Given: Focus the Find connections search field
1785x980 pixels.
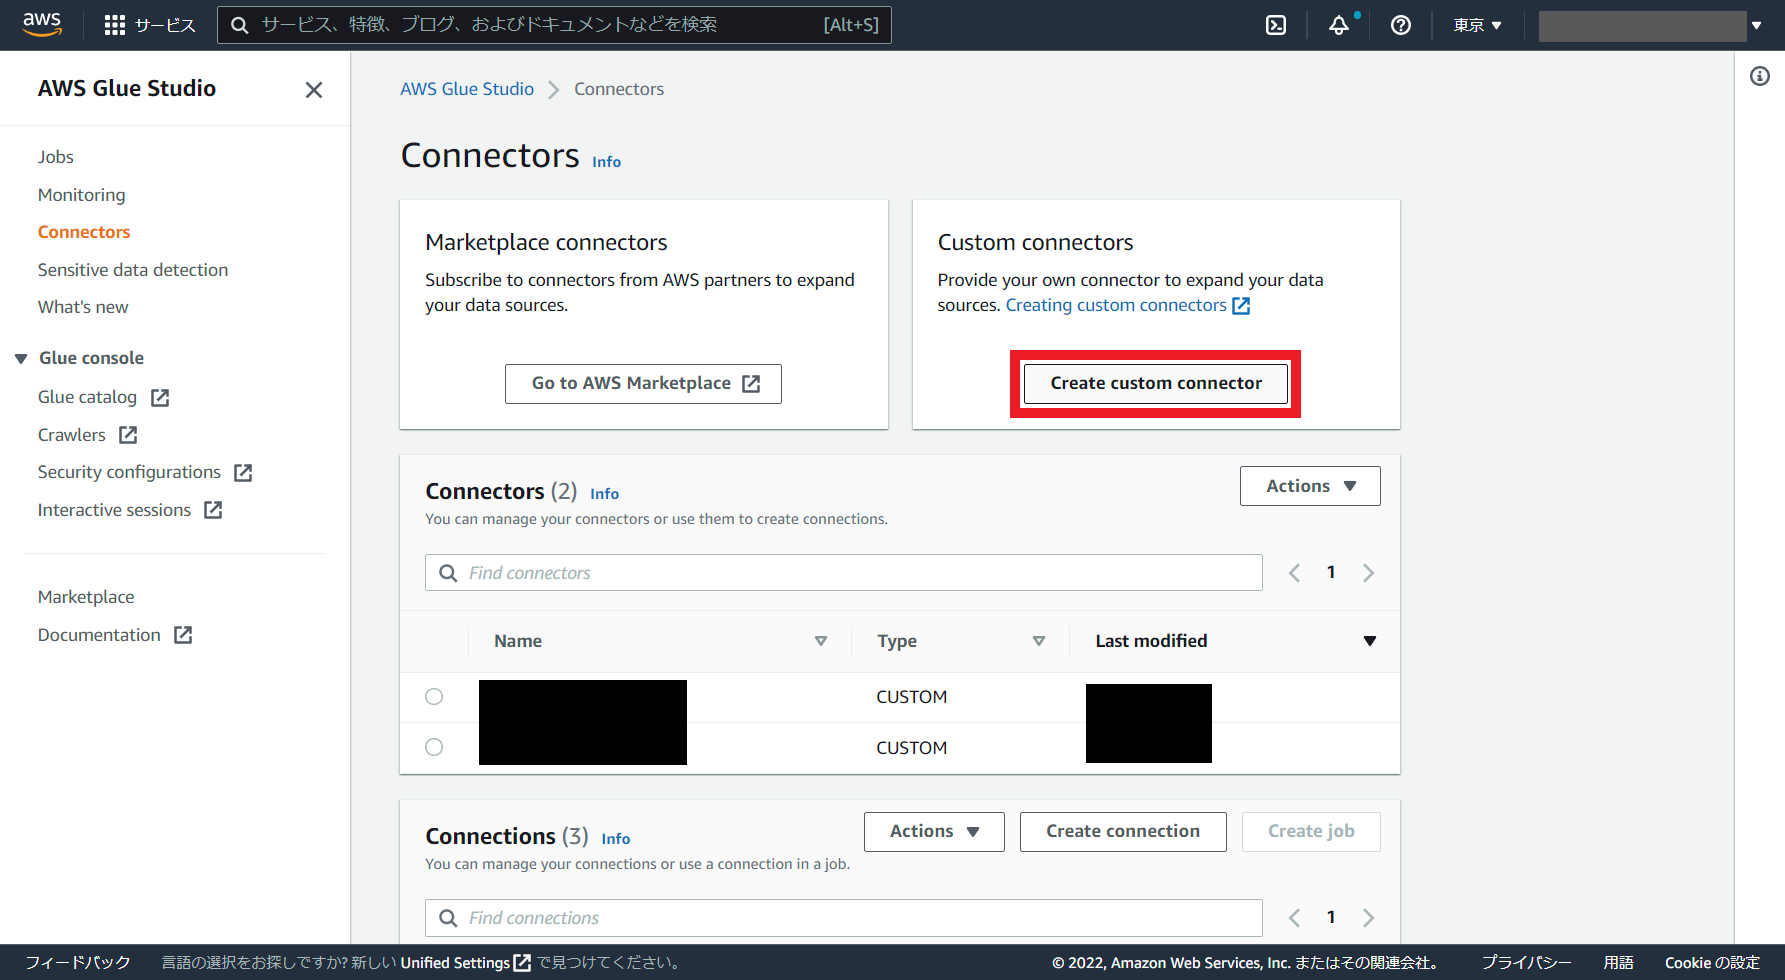Looking at the screenshot, I should pos(844,918).
